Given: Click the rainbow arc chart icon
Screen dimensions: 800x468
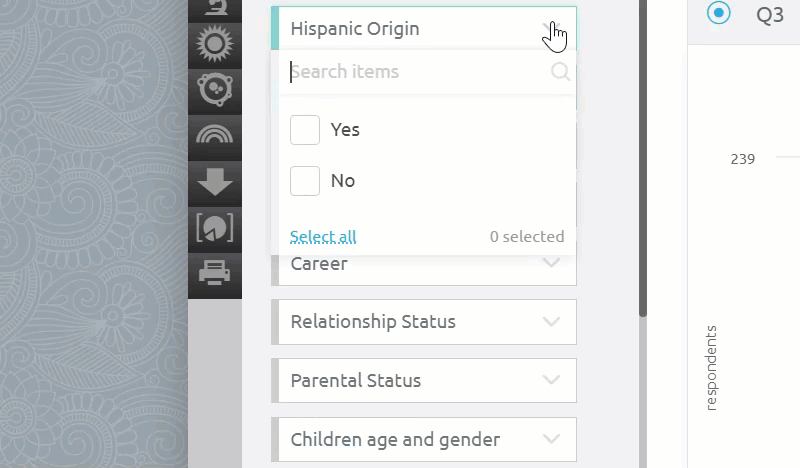Looking at the screenshot, I should (x=215, y=135).
